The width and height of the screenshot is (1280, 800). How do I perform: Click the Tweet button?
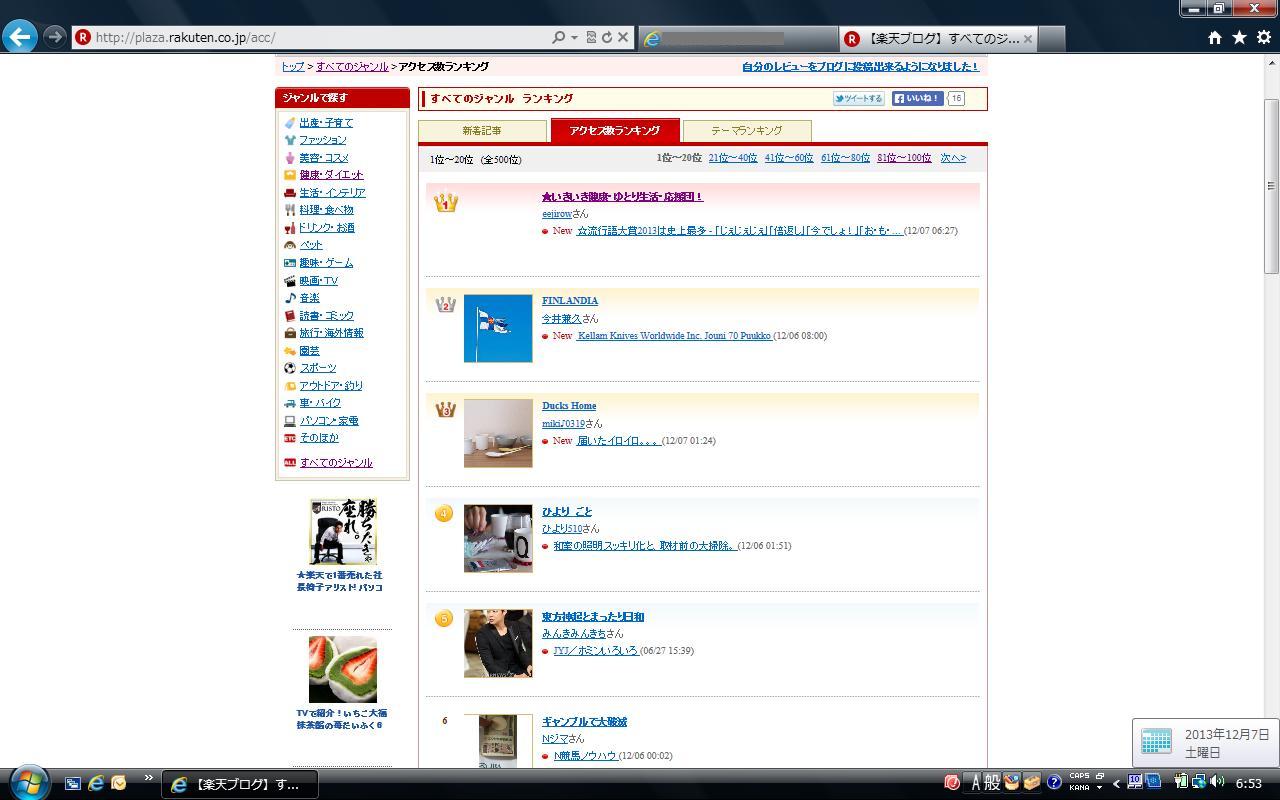tap(859, 99)
